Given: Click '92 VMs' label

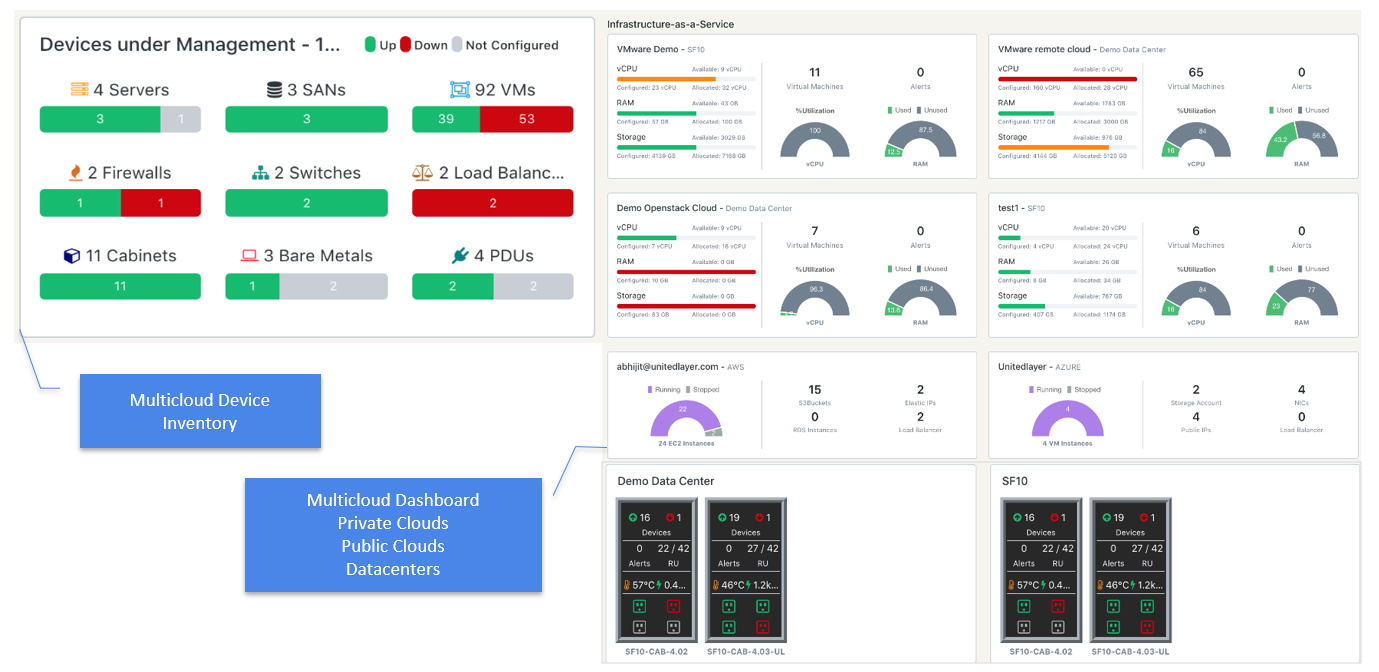Looking at the screenshot, I should point(505,90).
